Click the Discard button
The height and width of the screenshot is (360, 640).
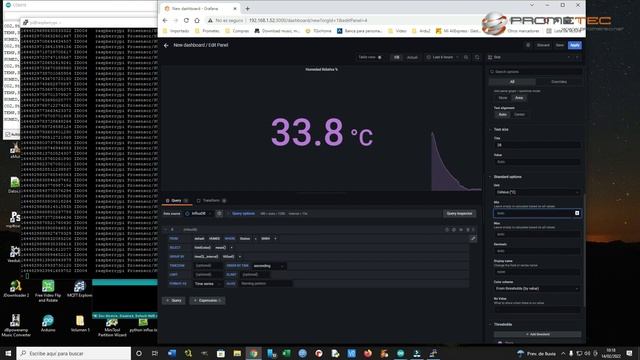[x=543, y=45]
